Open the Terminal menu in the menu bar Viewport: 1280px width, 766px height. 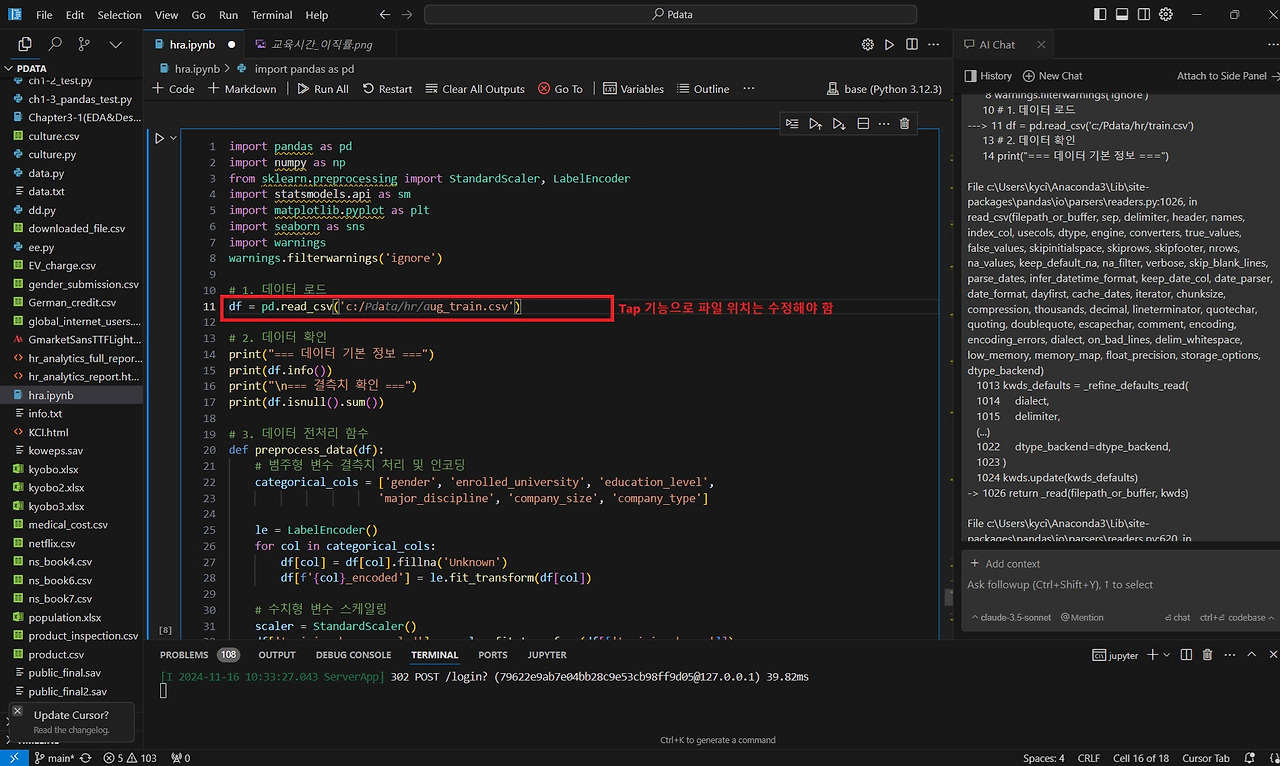coord(271,15)
